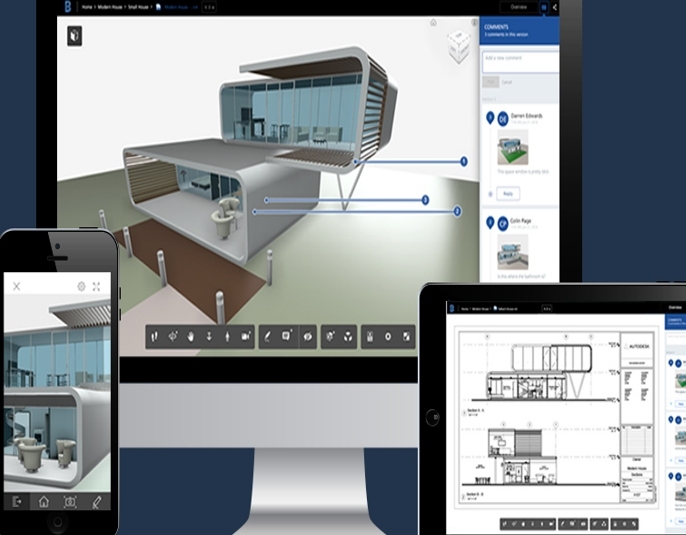Click the Add a new comment field
686x535 pixels.
coord(518,58)
